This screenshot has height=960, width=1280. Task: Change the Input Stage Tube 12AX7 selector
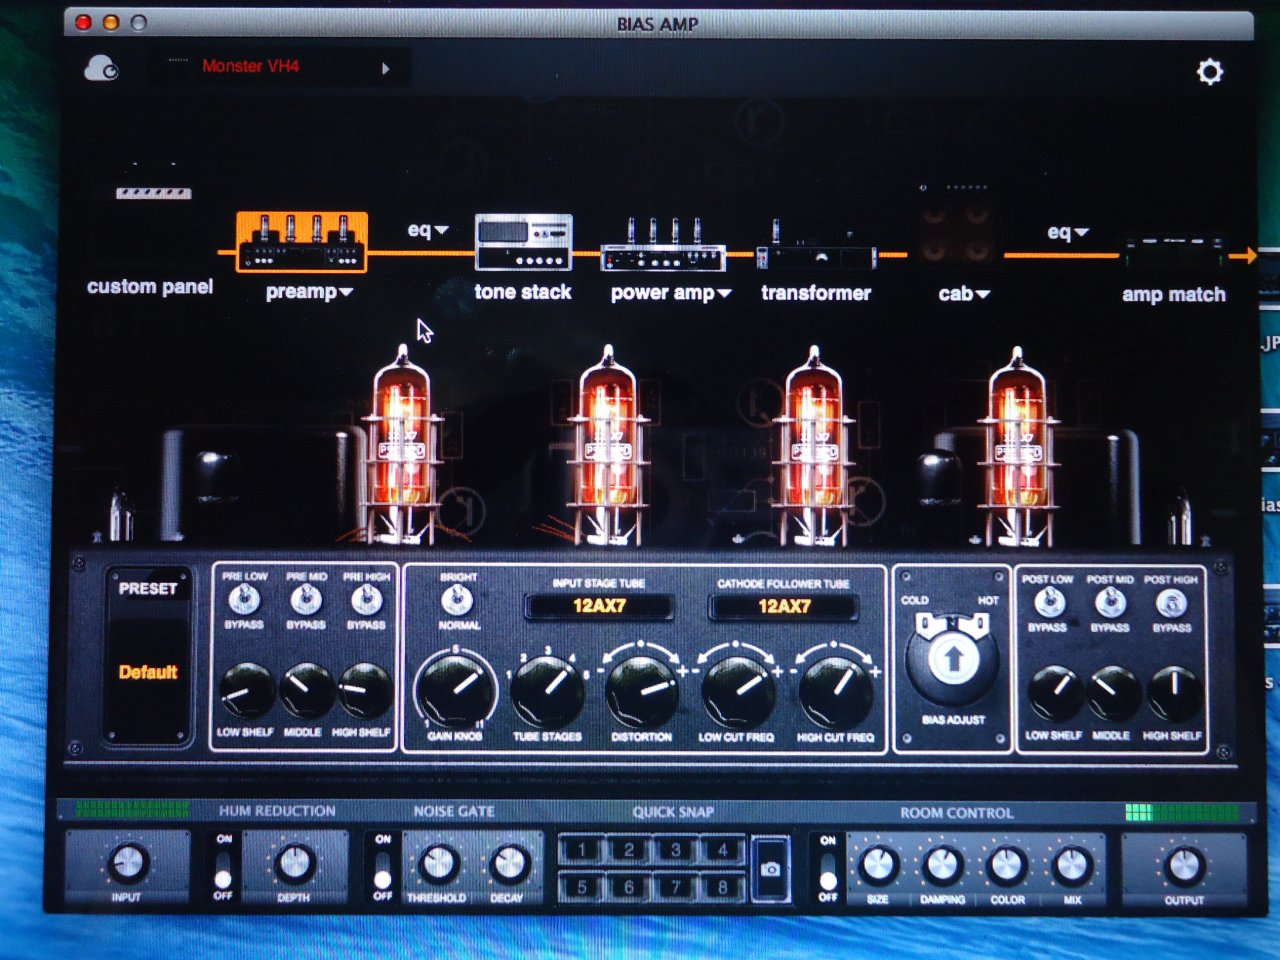(599, 606)
